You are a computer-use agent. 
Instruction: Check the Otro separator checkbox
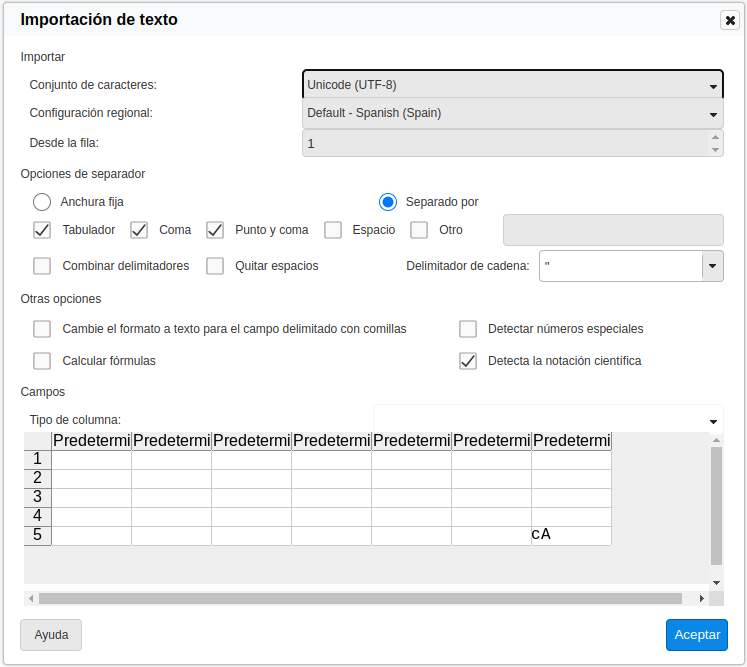pos(419,230)
